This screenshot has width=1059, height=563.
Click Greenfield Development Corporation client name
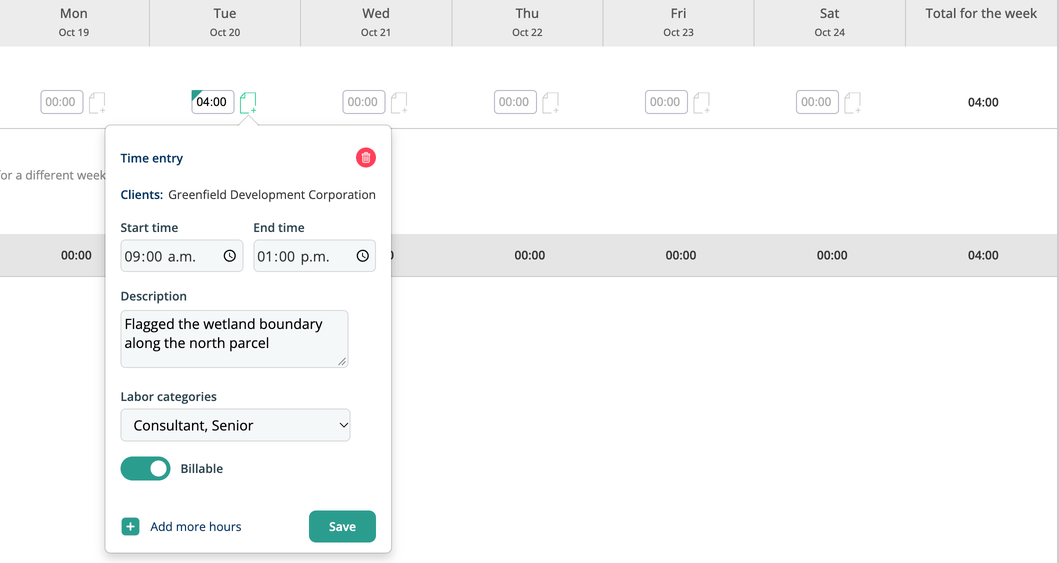[x=272, y=194]
